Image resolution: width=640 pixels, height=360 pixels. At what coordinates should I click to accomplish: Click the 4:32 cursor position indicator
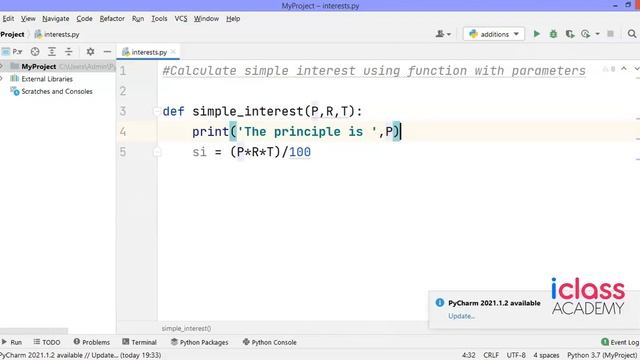pyautogui.click(x=469, y=355)
